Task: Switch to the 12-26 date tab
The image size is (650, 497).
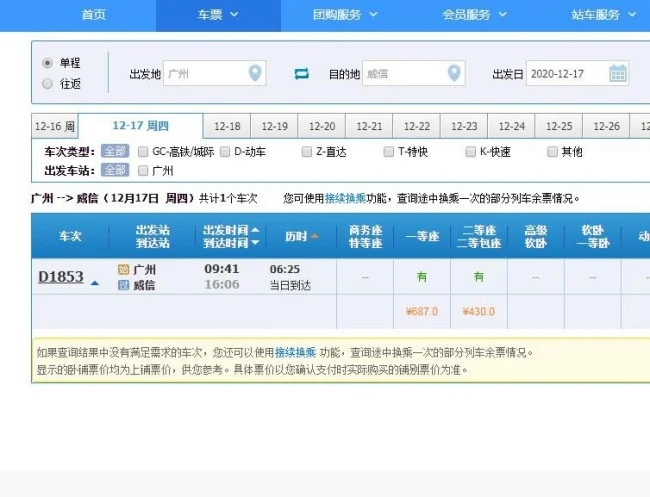Action: point(606,126)
